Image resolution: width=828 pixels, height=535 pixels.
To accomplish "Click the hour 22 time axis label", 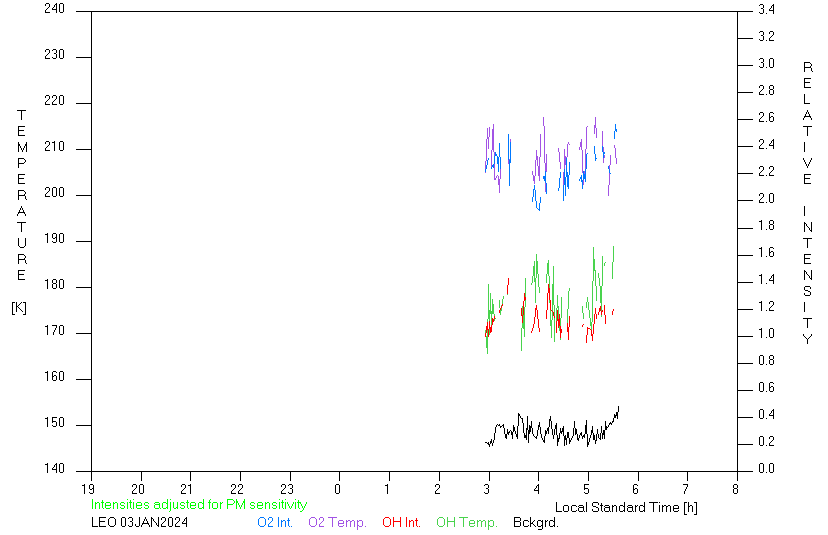I will tap(237, 489).
